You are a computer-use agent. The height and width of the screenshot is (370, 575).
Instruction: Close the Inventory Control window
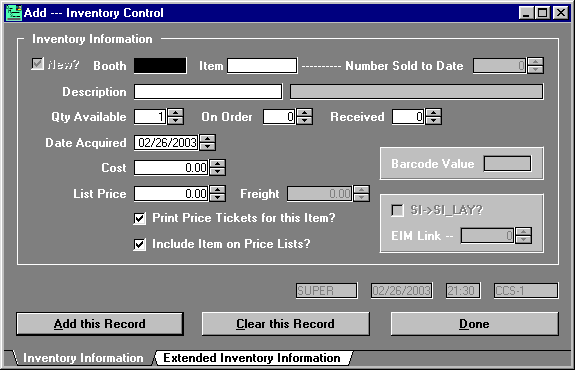coord(561,13)
